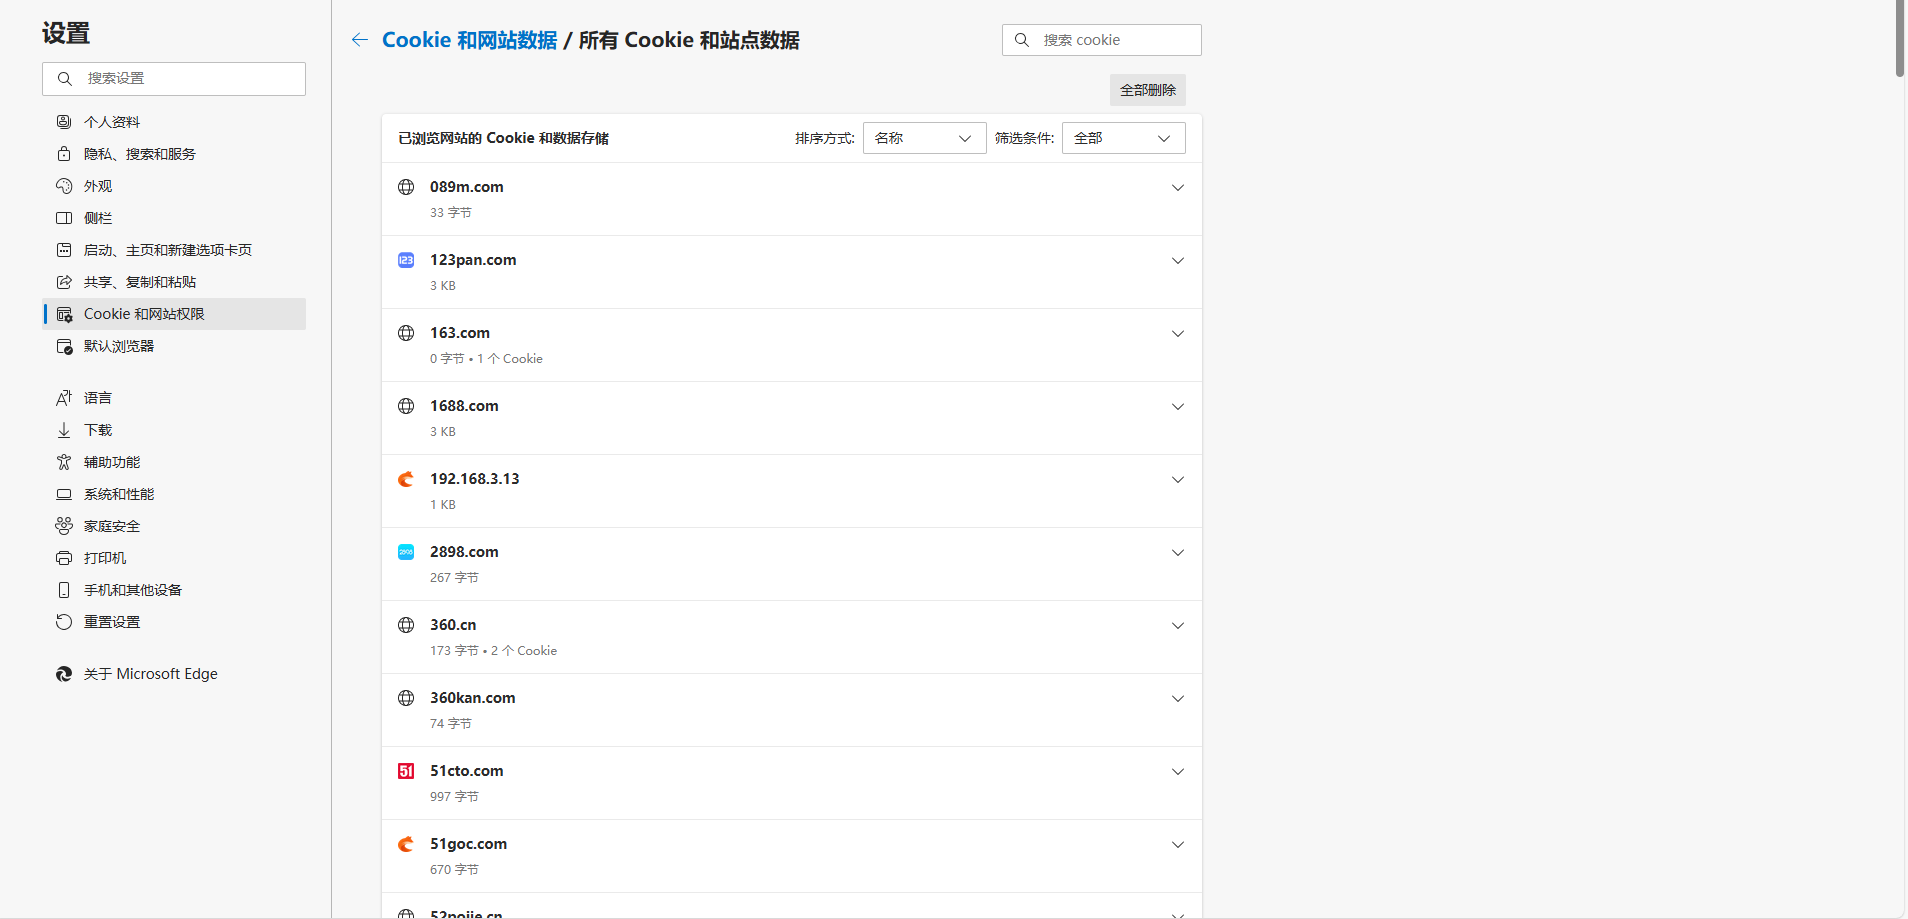Image resolution: width=1908 pixels, height=919 pixels.
Task: Click the Microsoft Edge logo icon
Action: pos(64,674)
